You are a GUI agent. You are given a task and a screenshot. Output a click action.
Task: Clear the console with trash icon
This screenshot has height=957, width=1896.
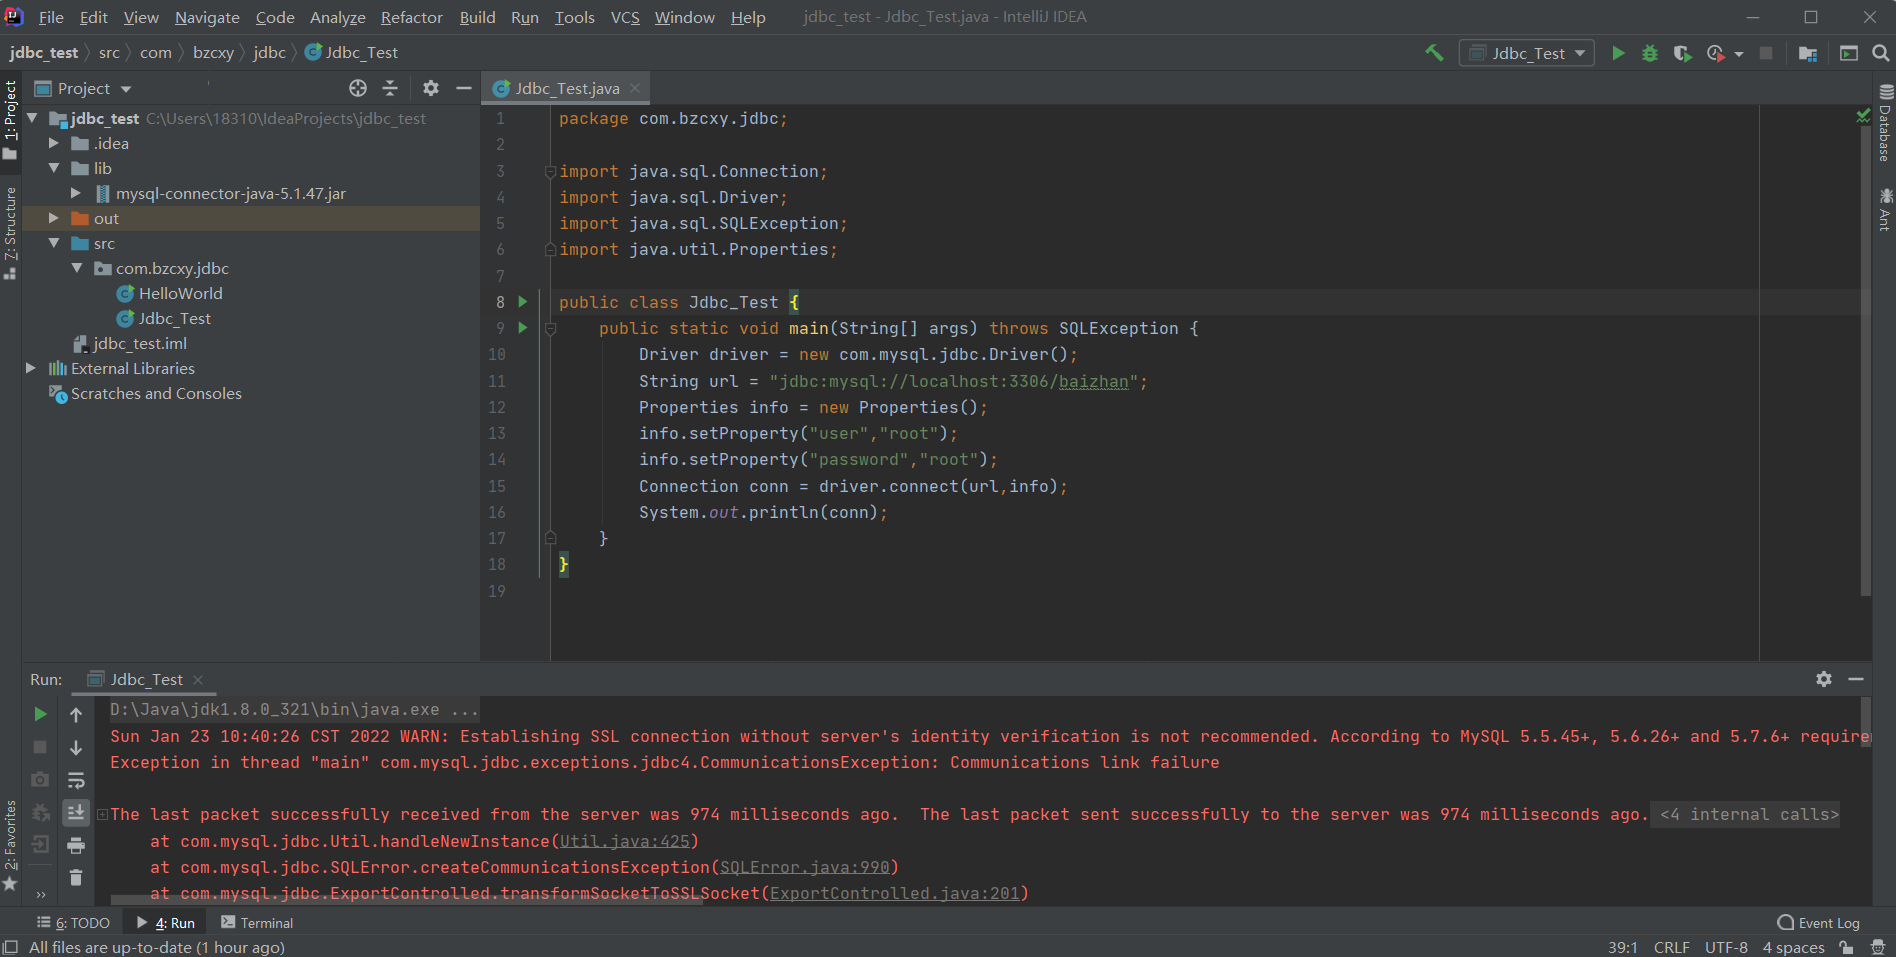click(76, 878)
